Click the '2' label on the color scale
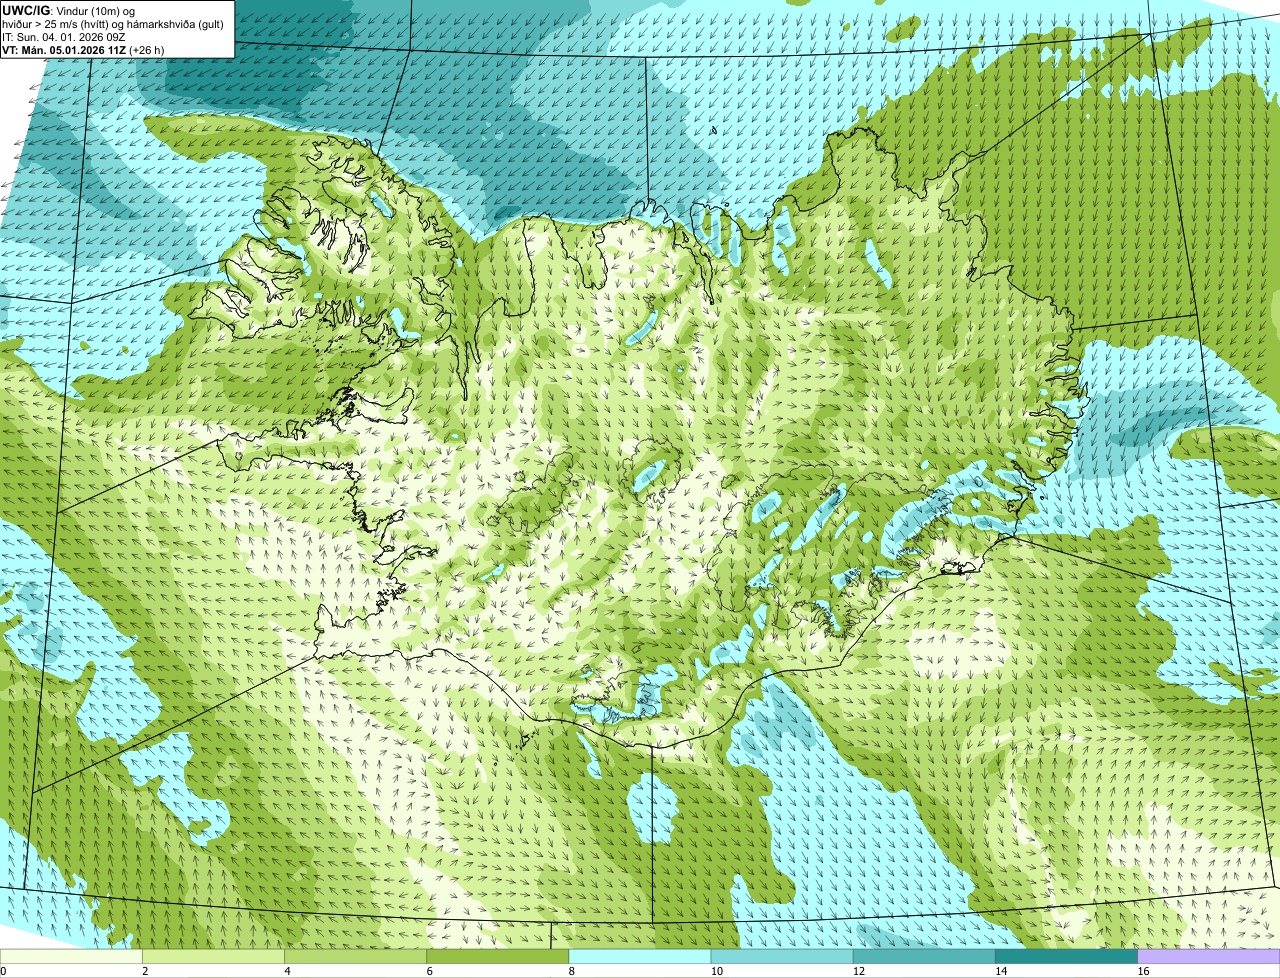Image resolution: width=1280 pixels, height=978 pixels. click(x=145, y=971)
